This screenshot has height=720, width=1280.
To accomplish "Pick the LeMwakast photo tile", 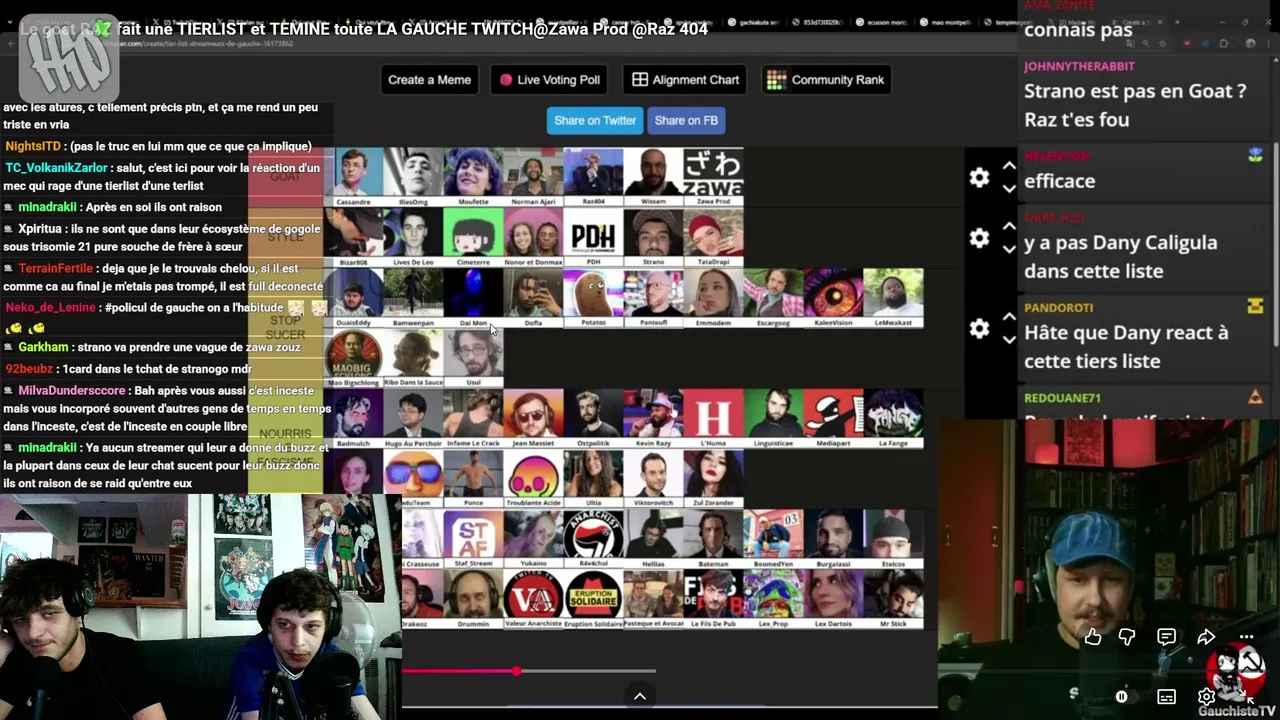I will (893, 297).
